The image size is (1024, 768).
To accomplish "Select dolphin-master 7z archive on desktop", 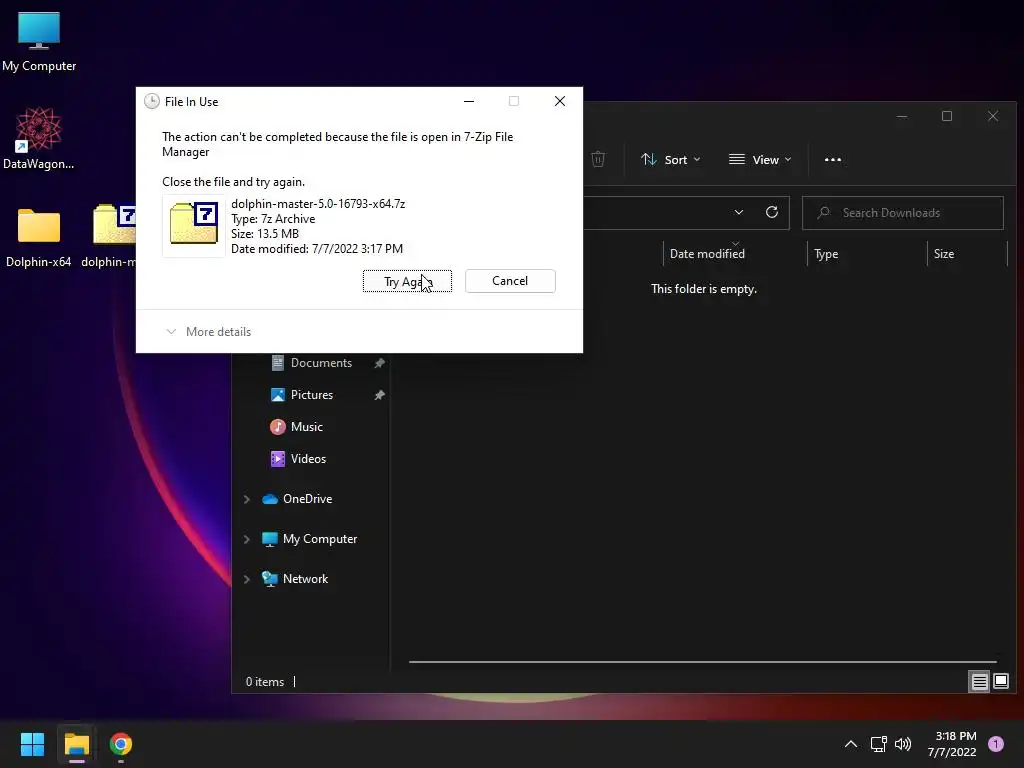I will click(110, 238).
